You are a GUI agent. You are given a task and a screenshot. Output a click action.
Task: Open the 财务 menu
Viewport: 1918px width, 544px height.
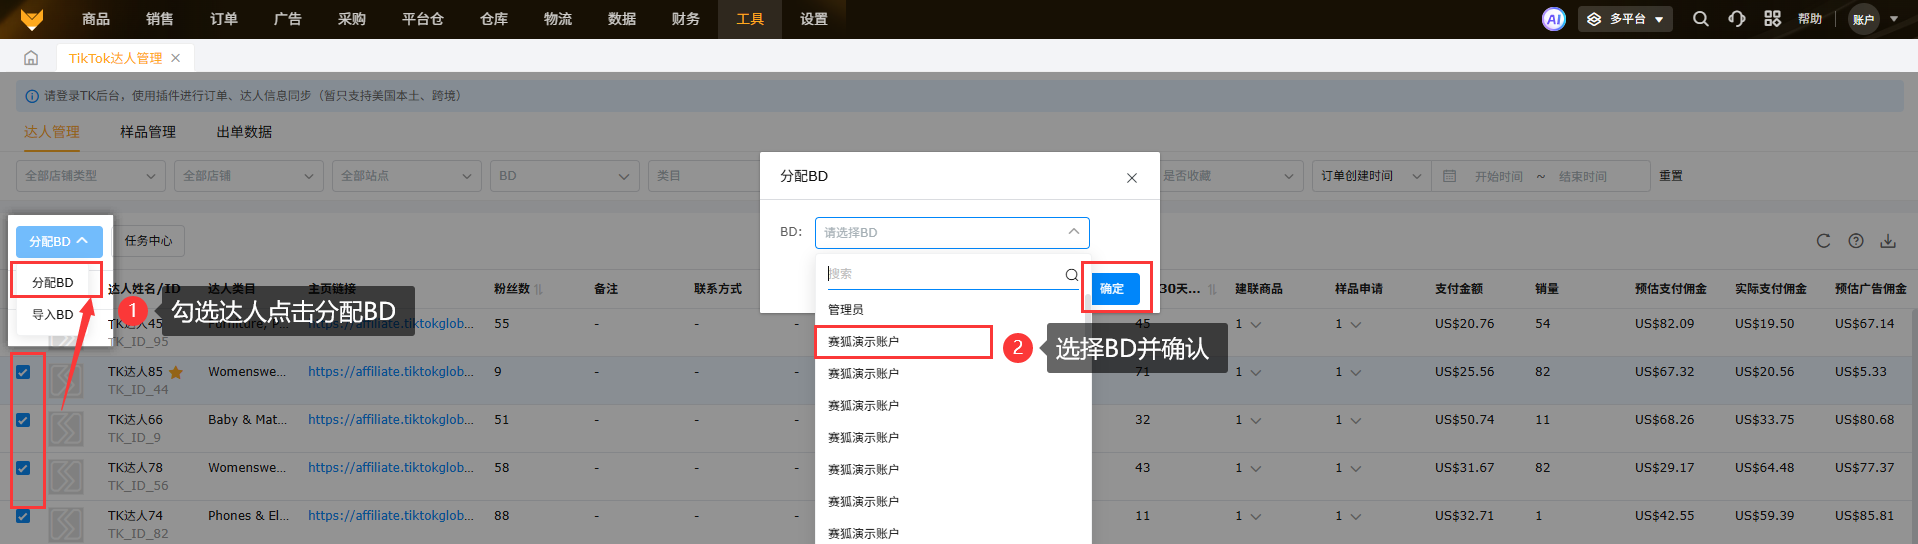(686, 19)
